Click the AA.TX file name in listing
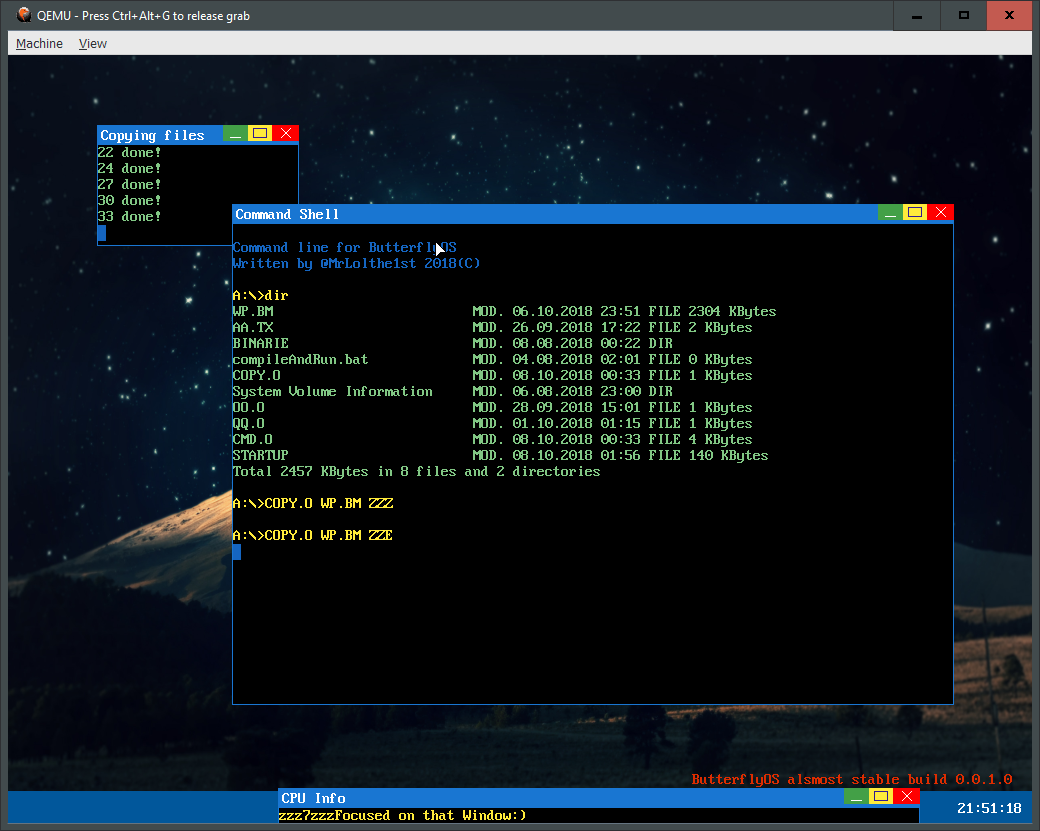 click(x=253, y=328)
